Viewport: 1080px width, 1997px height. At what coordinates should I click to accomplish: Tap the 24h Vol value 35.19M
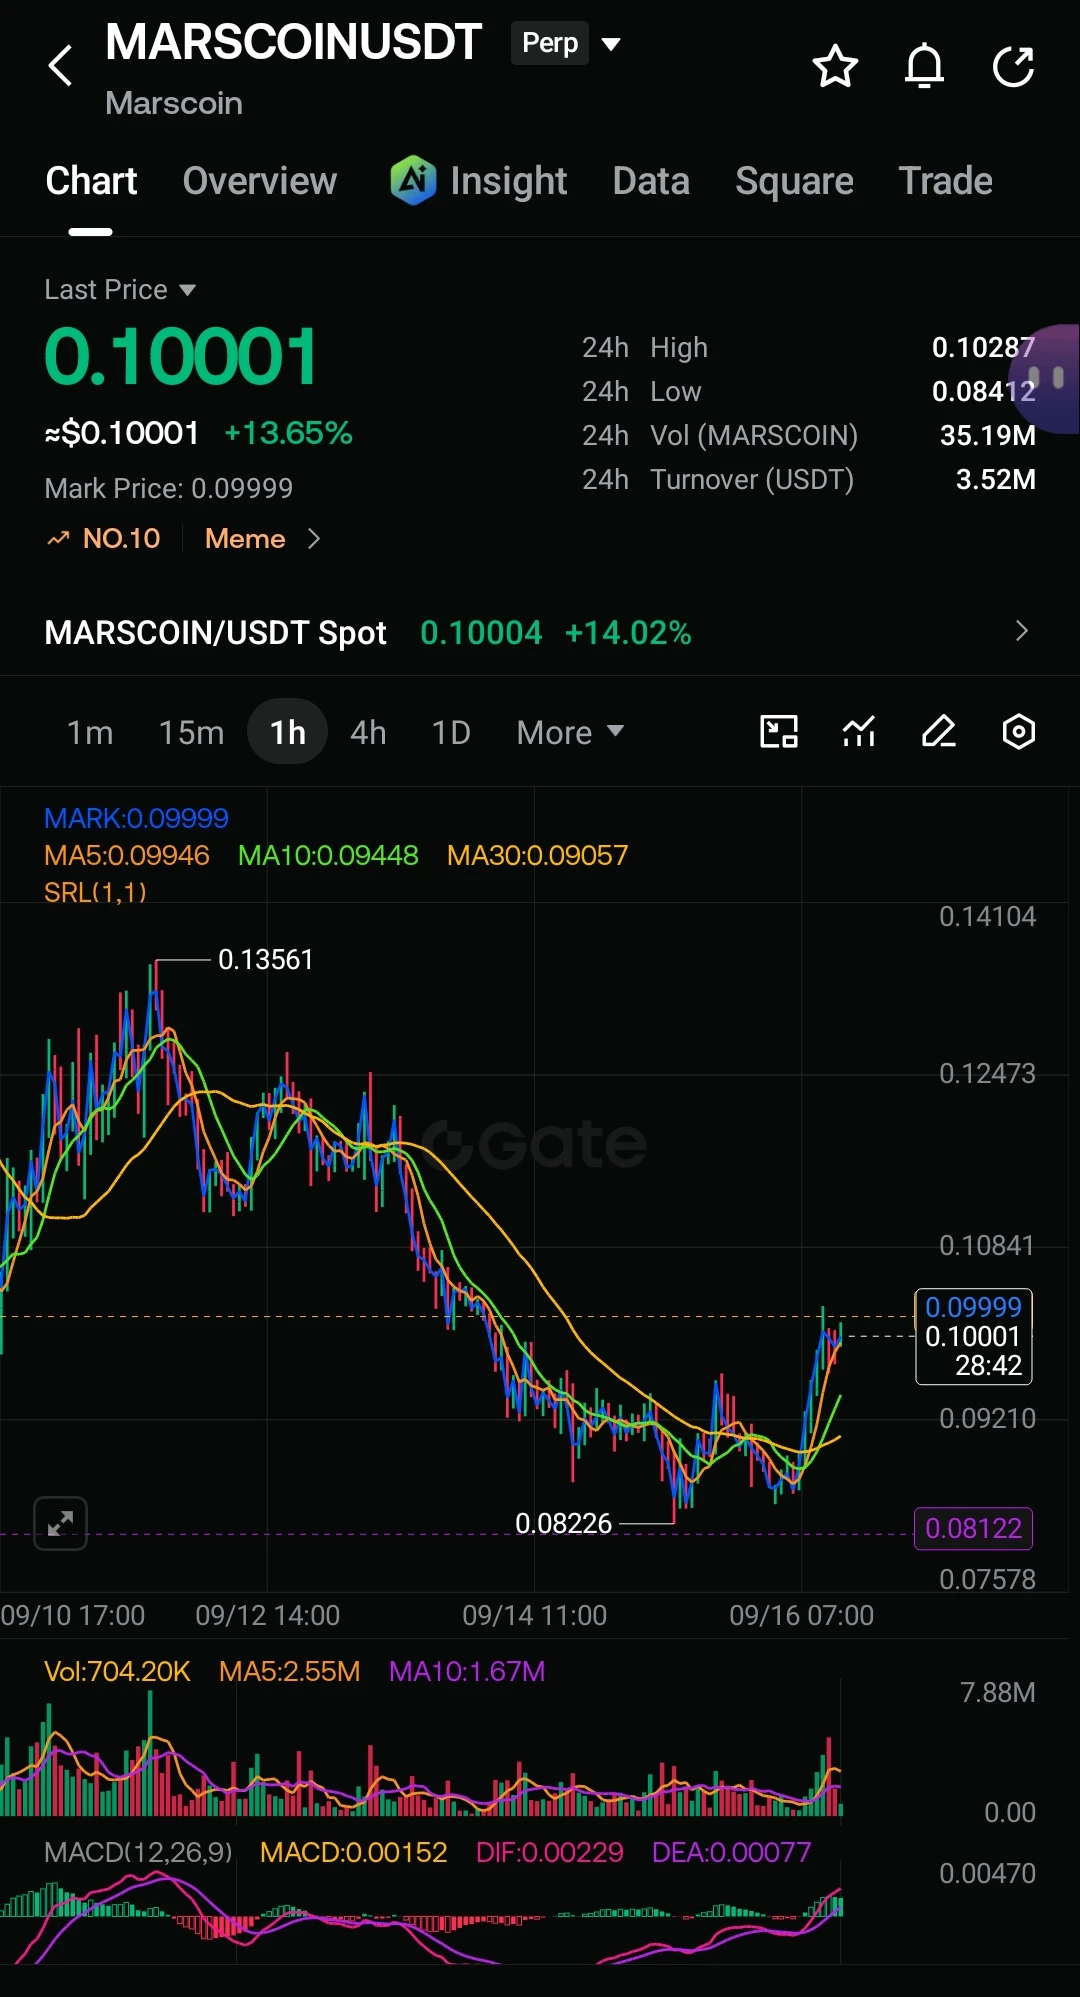tap(987, 435)
